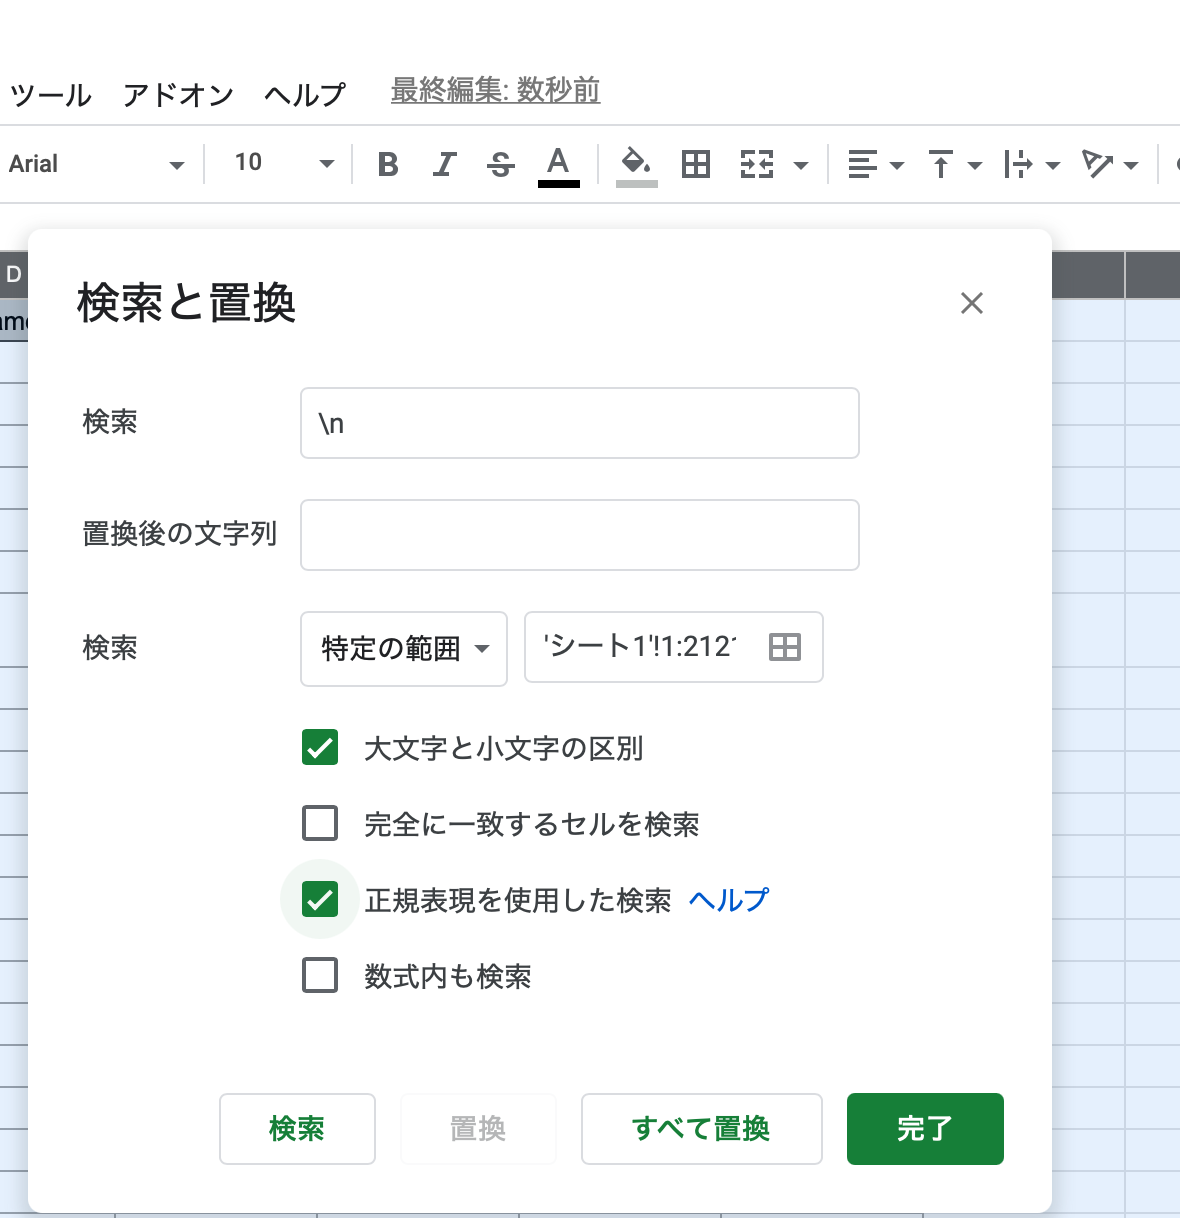Open vertical align options
The width and height of the screenshot is (1180, 1218).
coord(954,164)
